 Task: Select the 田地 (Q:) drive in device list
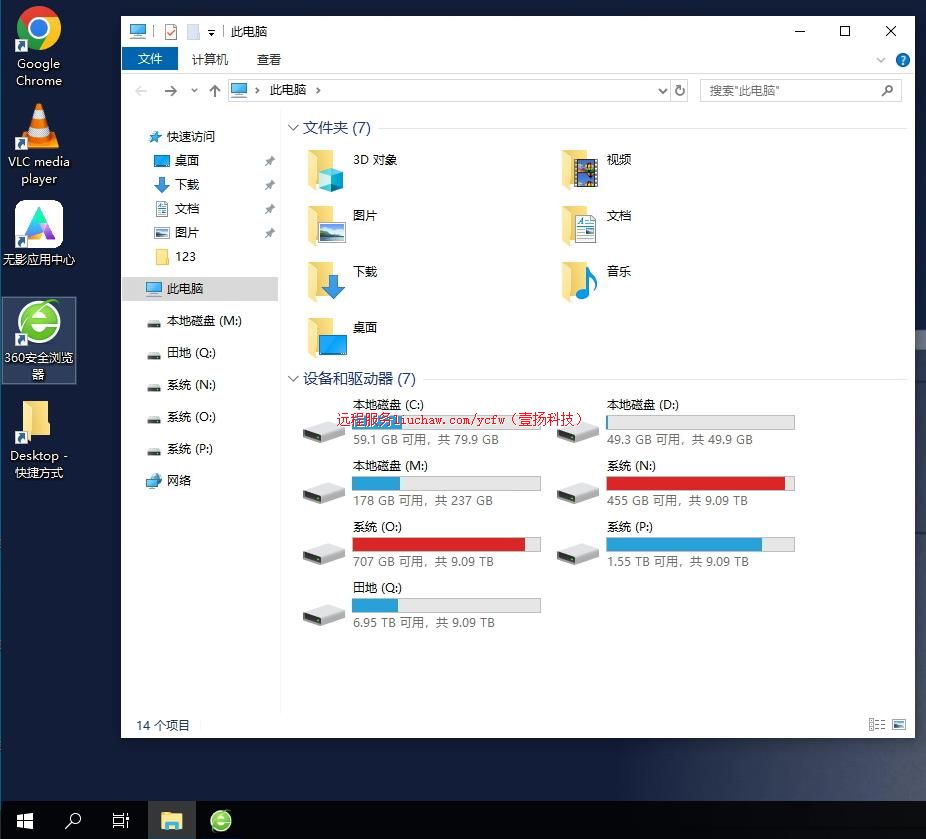[324, 614]
